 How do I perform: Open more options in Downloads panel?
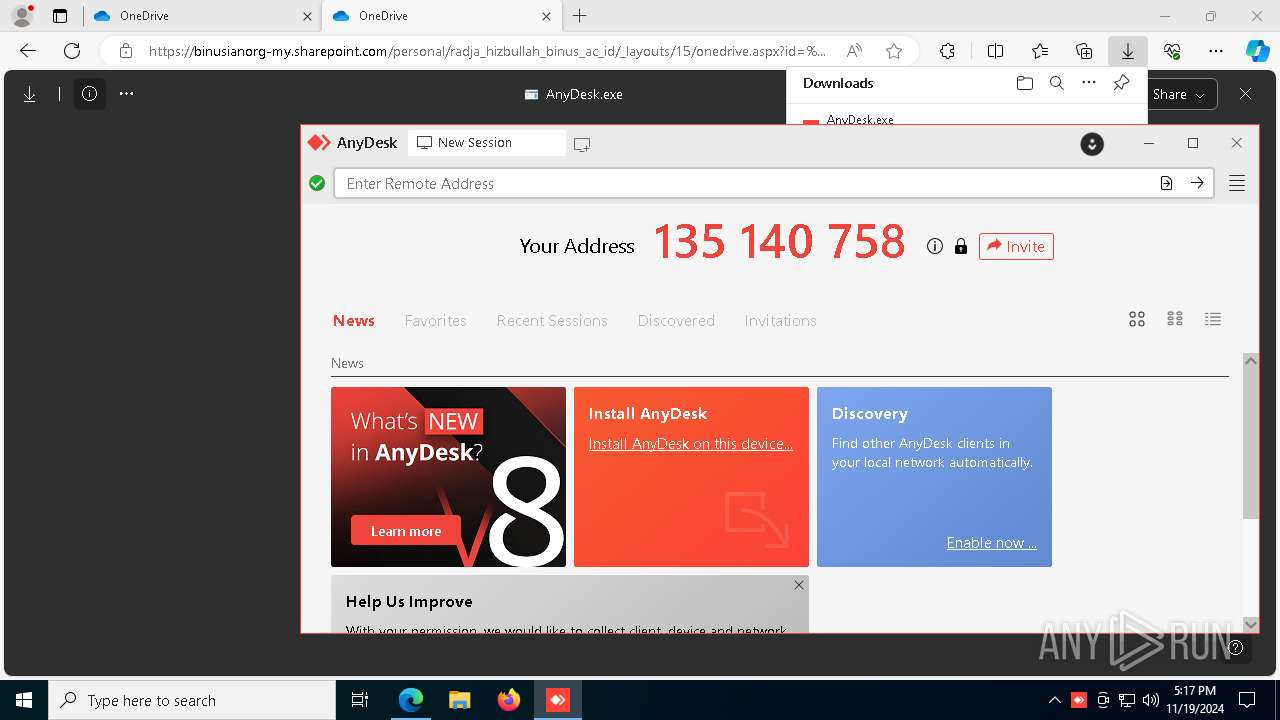point(1089,83)
